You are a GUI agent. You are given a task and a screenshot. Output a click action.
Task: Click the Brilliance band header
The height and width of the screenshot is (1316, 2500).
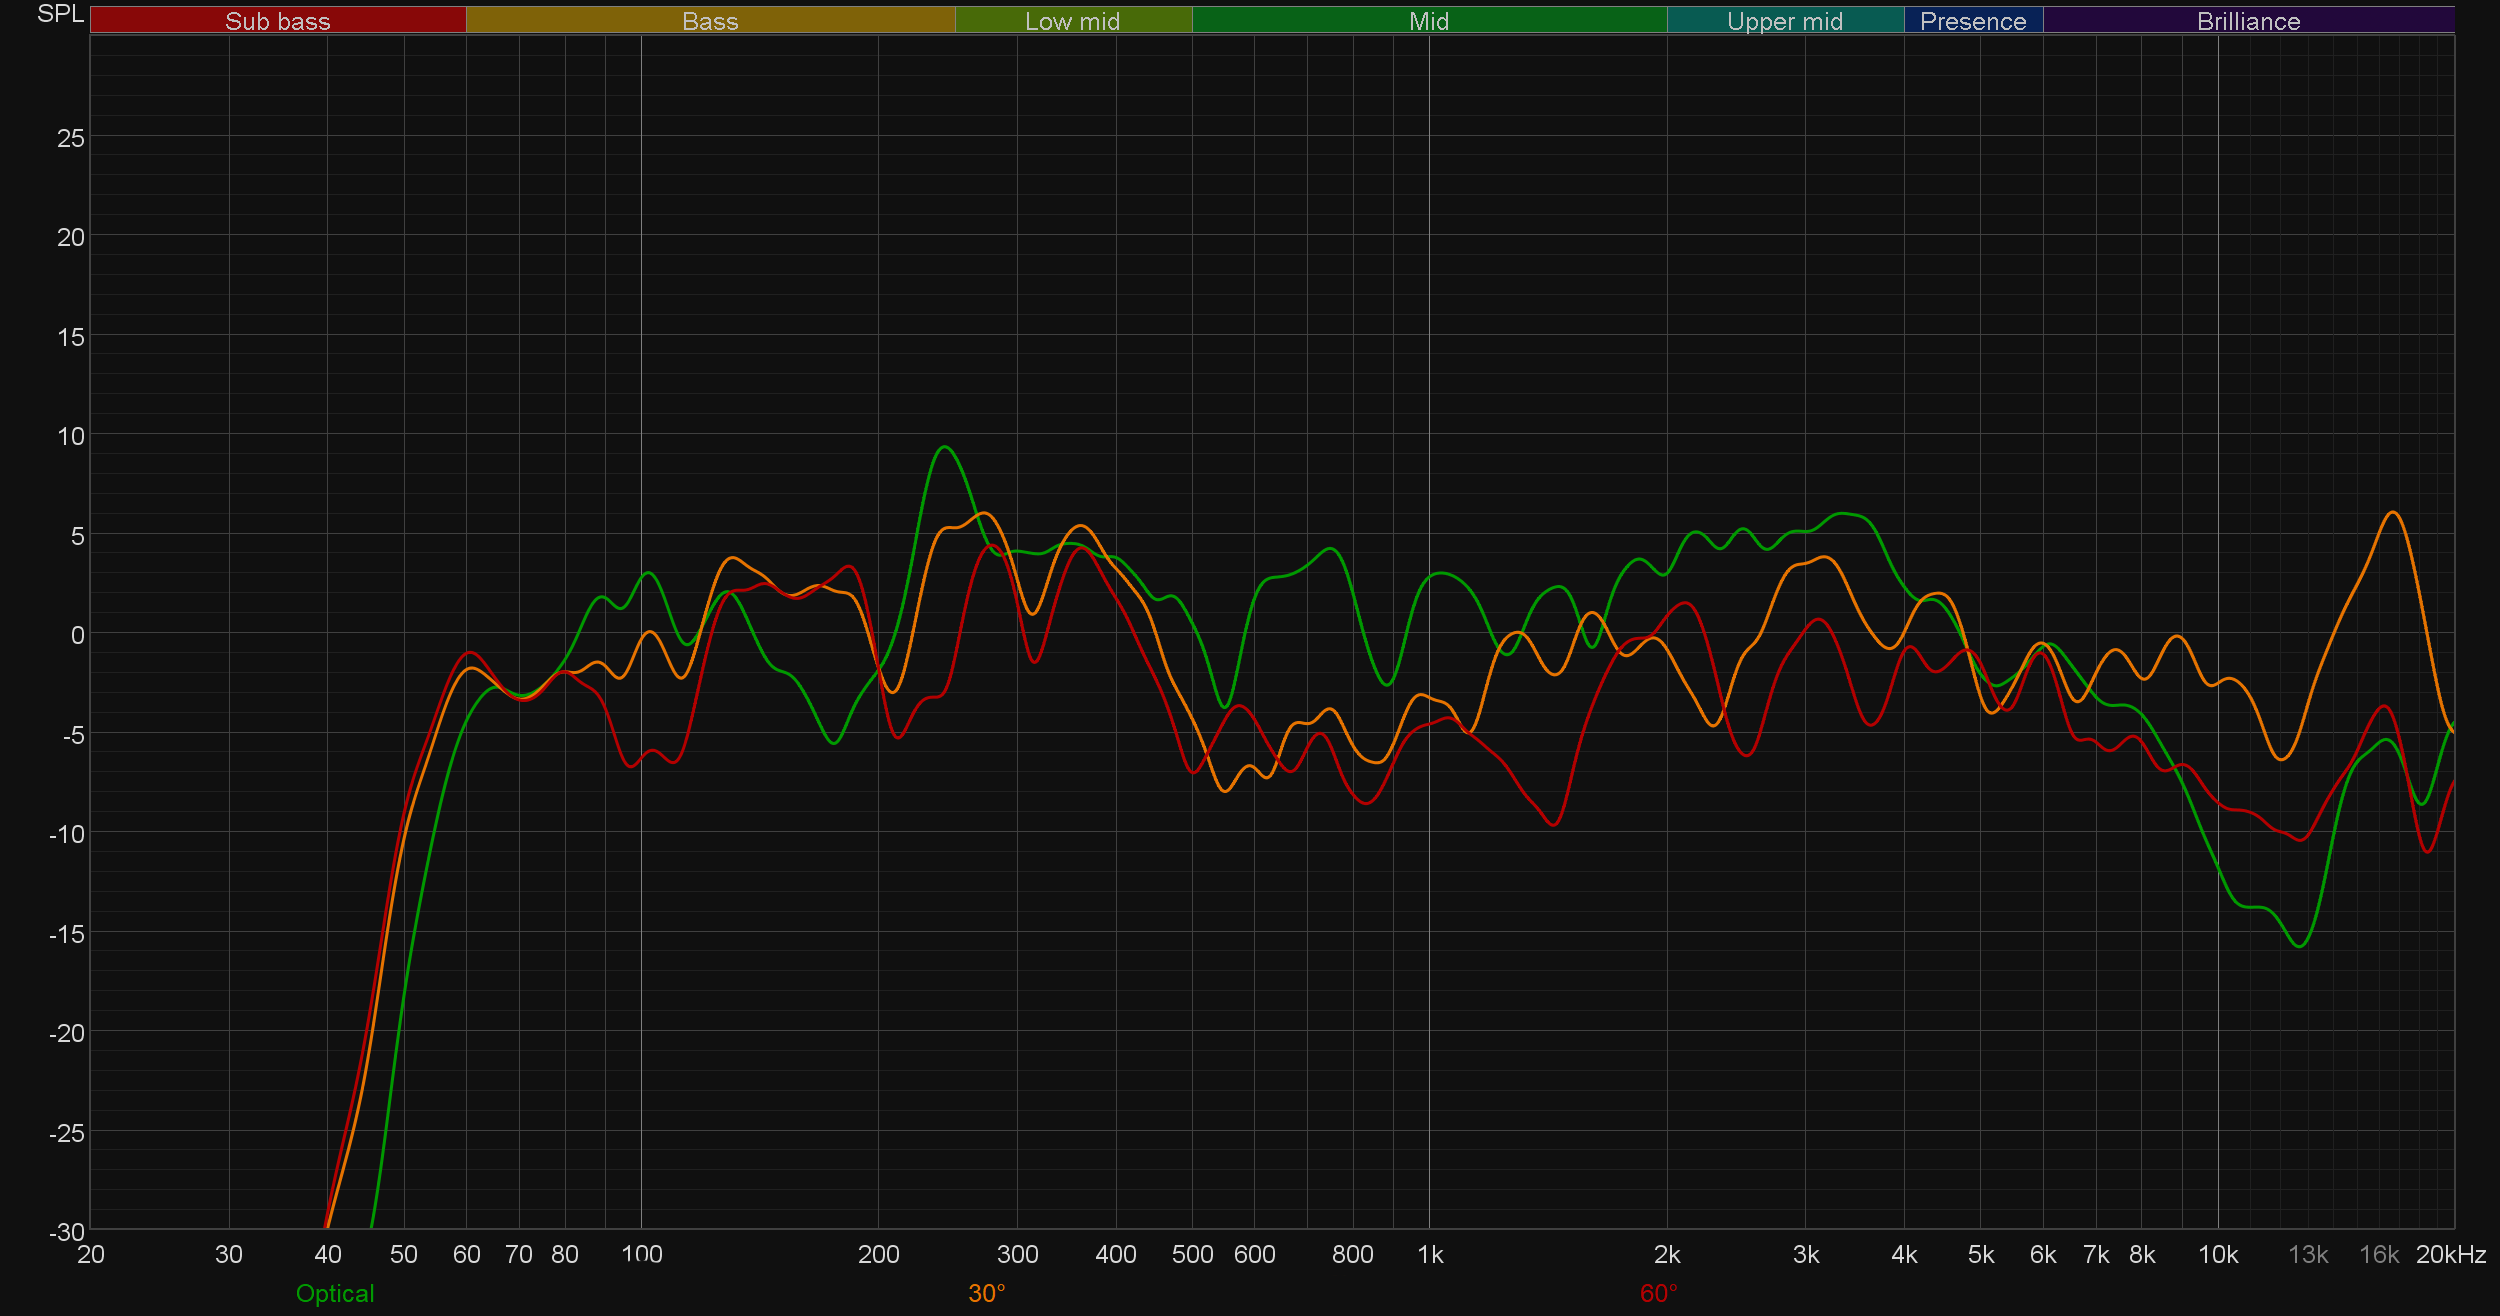(x=2248, y=21)
